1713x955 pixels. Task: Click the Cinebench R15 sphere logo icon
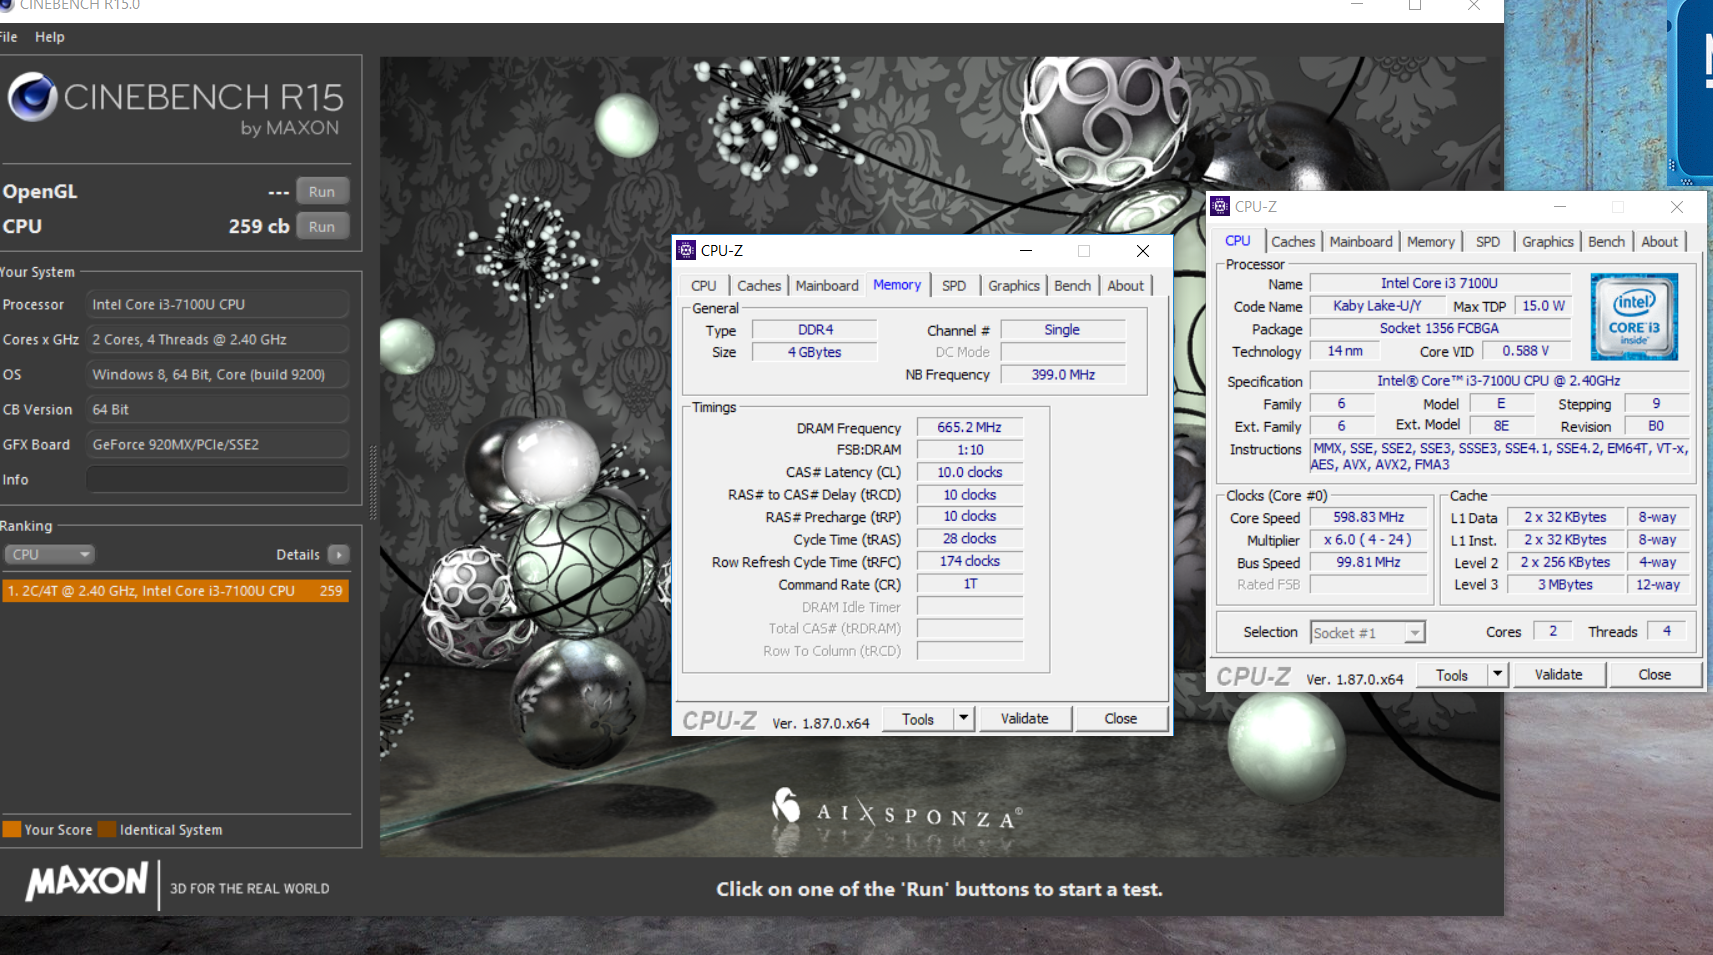(x=33, y=97)
